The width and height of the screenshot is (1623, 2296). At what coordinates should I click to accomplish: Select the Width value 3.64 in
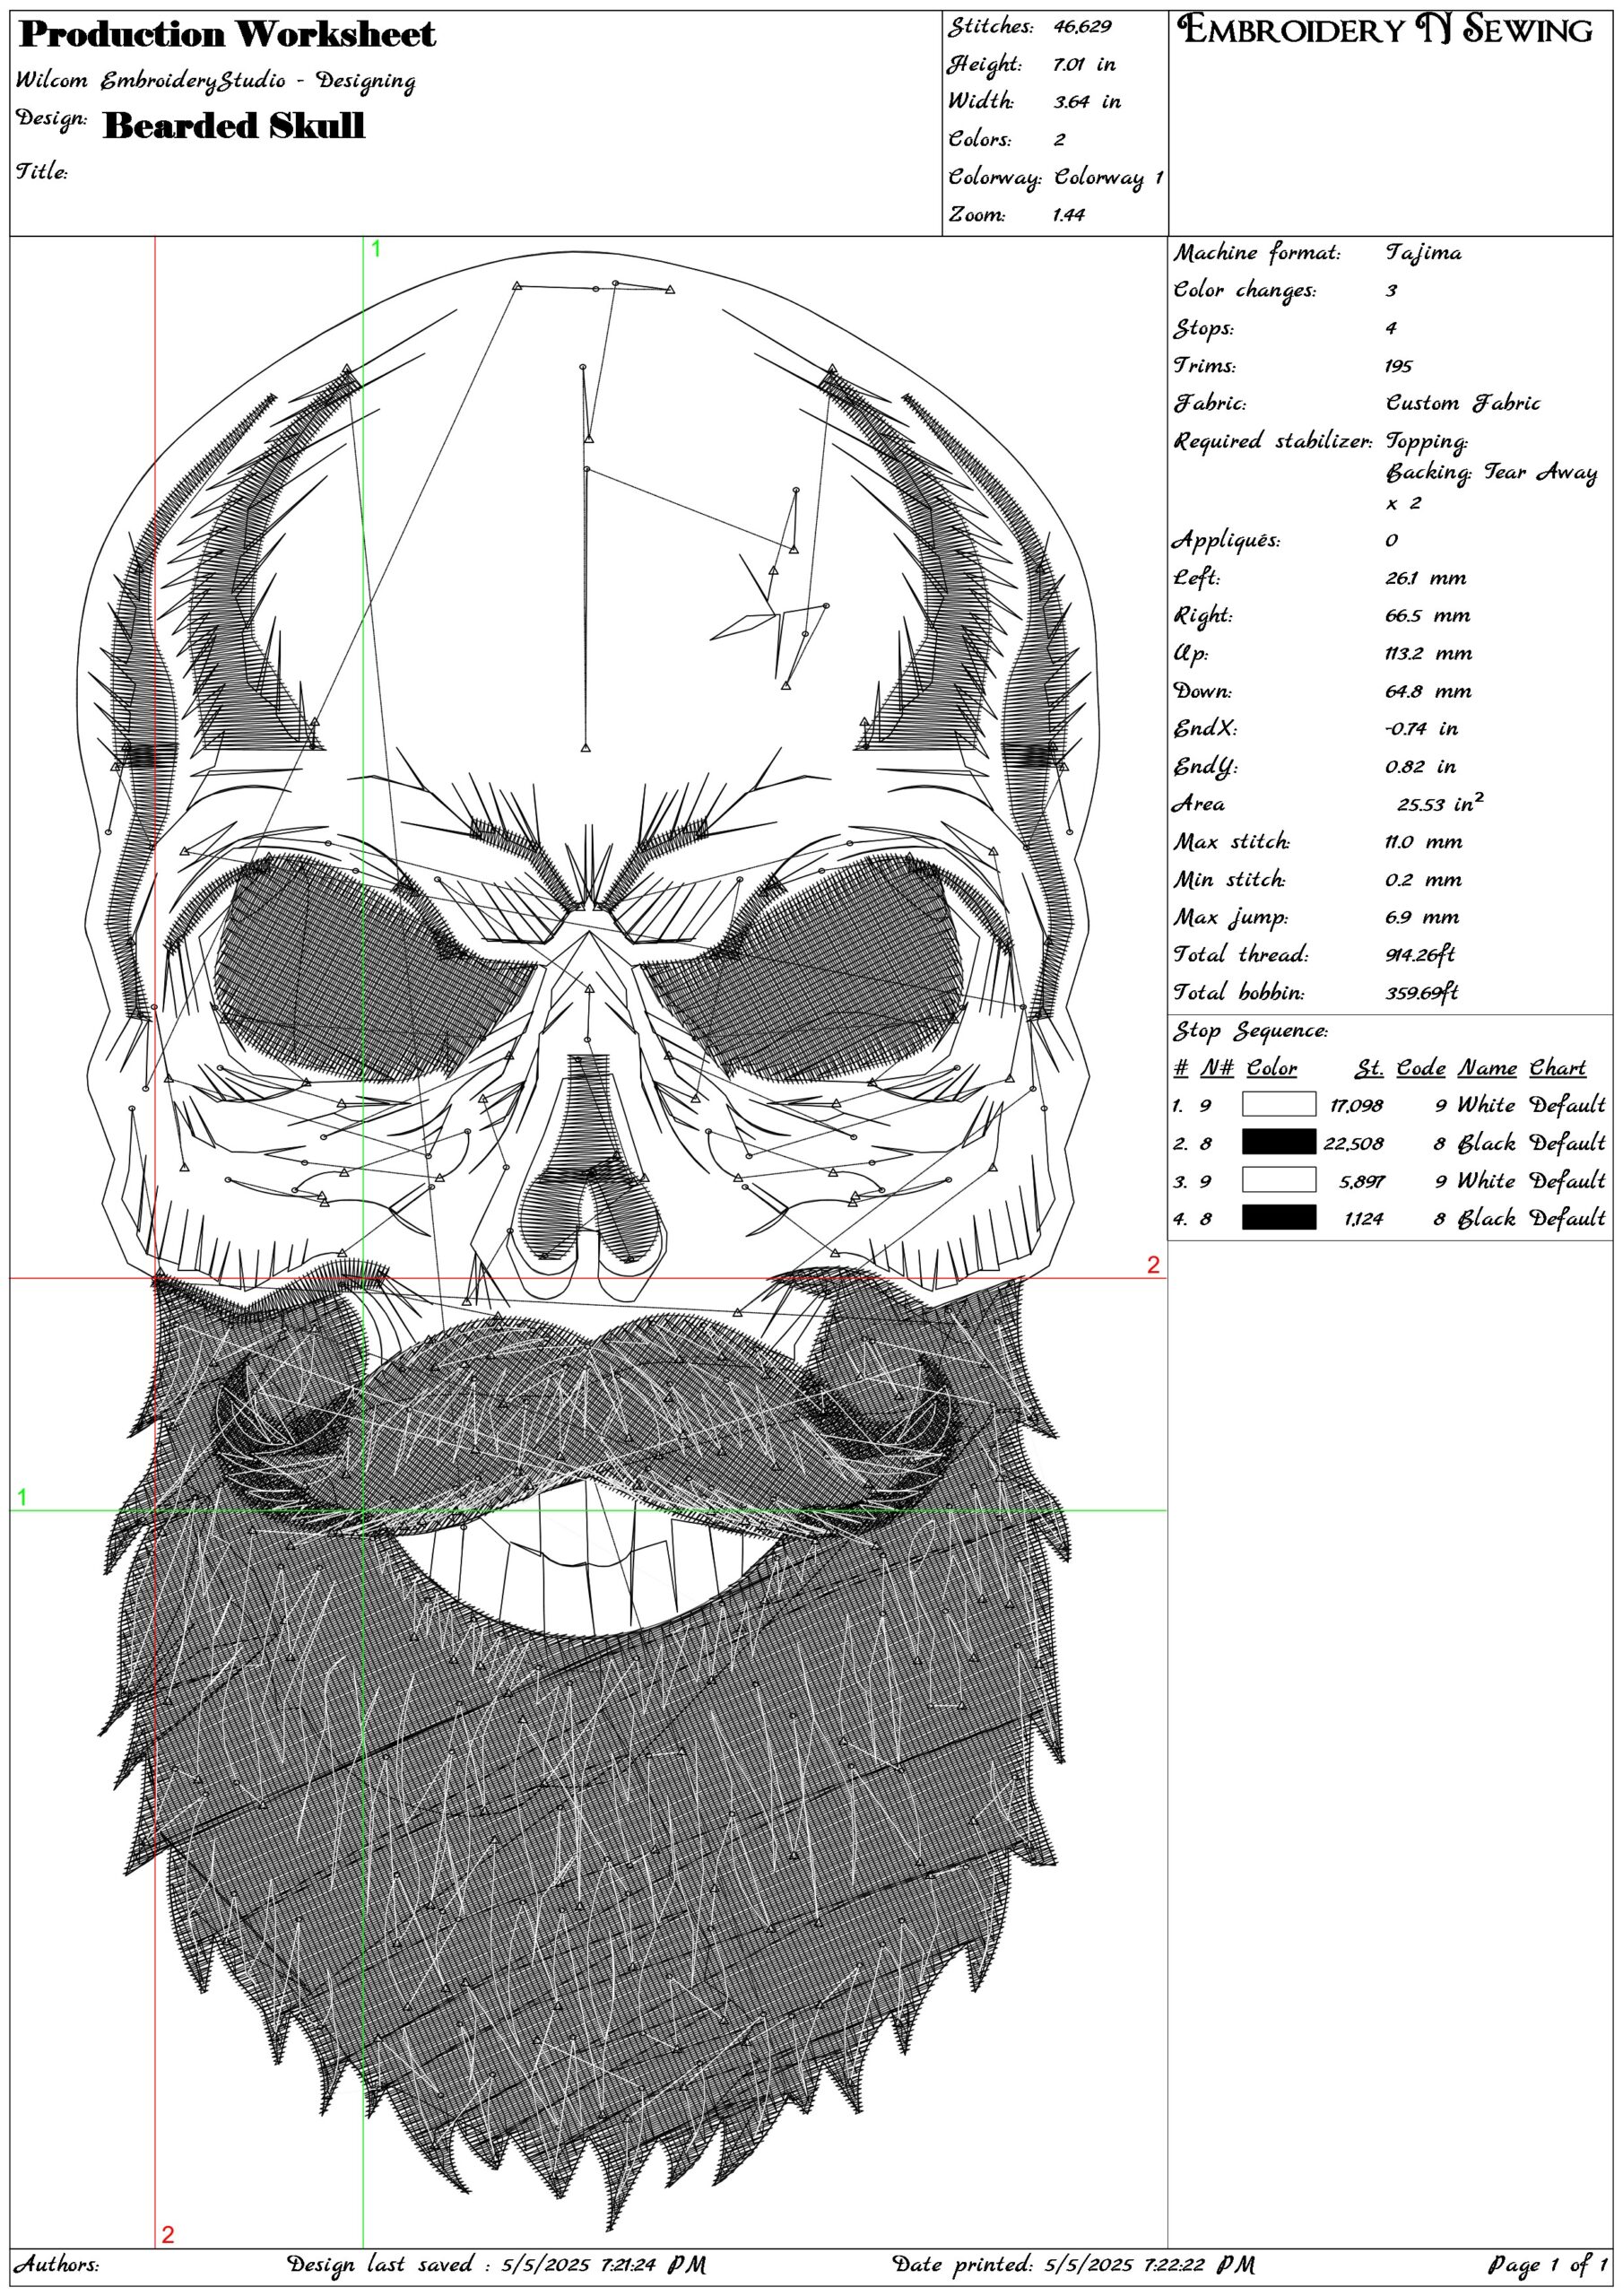pyautogui.click(x=1087, y=101)
